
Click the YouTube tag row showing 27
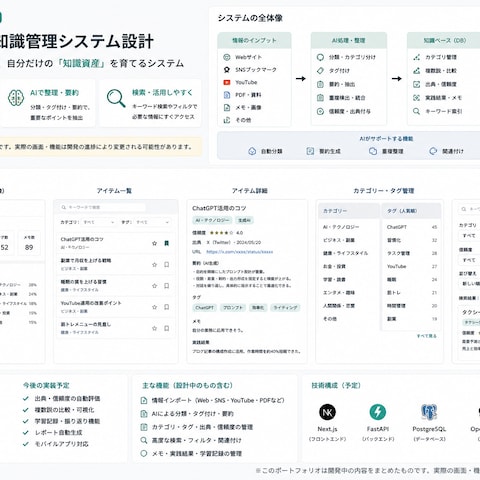(x=412, y=266)
